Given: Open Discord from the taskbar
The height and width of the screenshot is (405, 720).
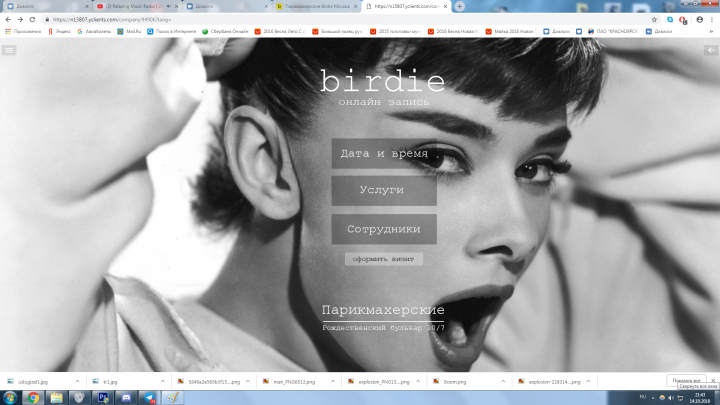Looking at the screenshot, I should (x=126, y=398).
